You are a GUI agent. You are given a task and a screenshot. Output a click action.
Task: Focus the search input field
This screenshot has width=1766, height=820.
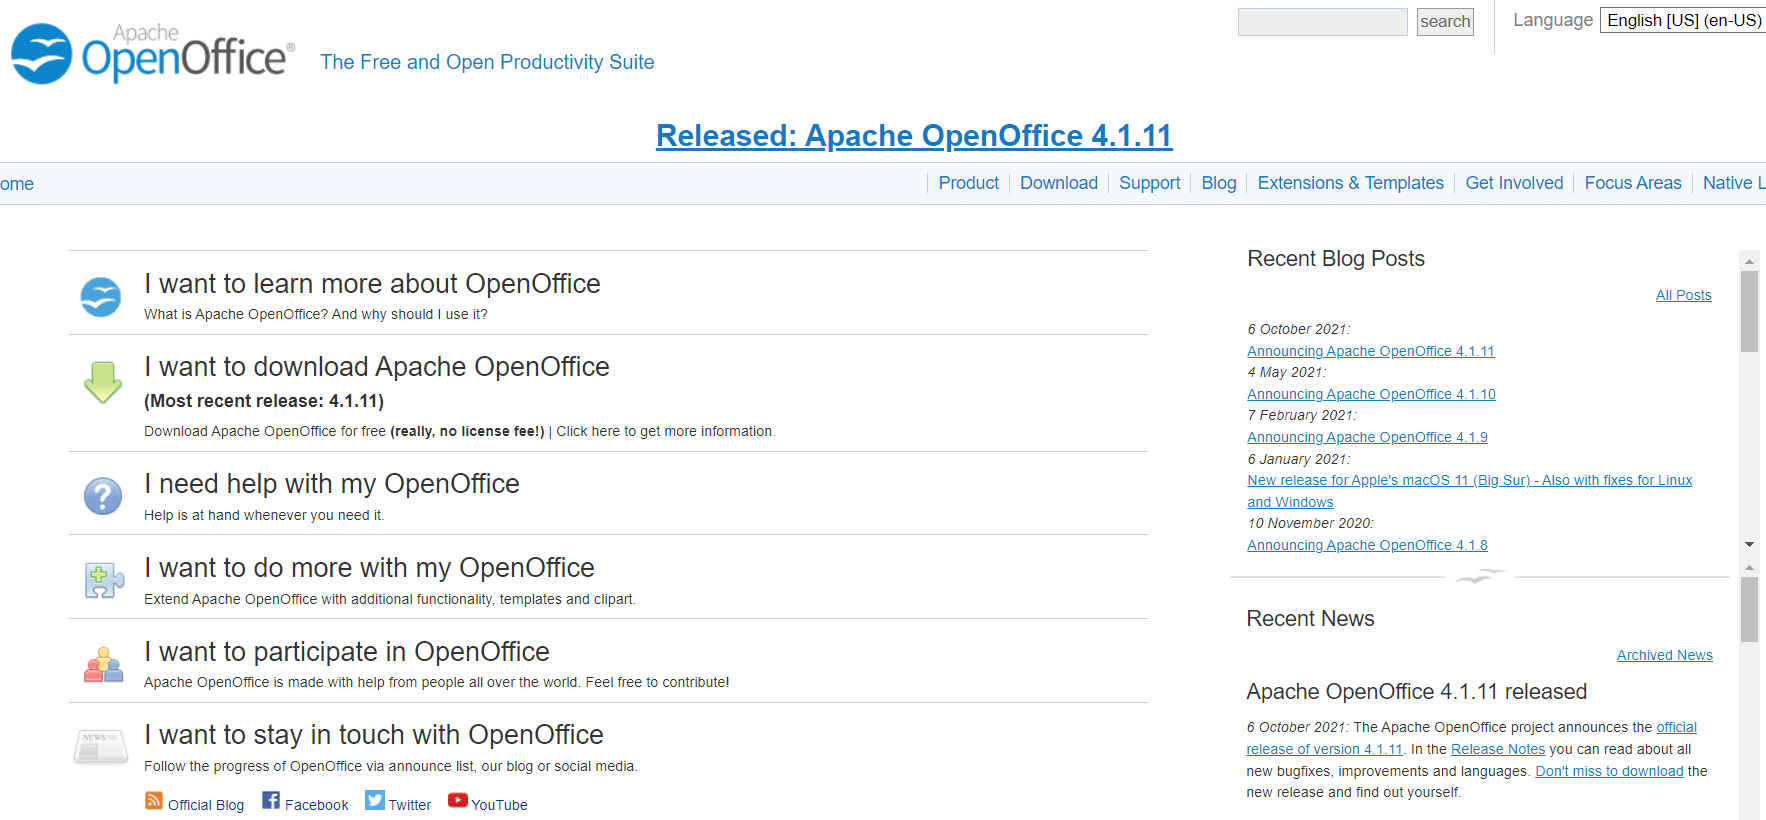1322,22
